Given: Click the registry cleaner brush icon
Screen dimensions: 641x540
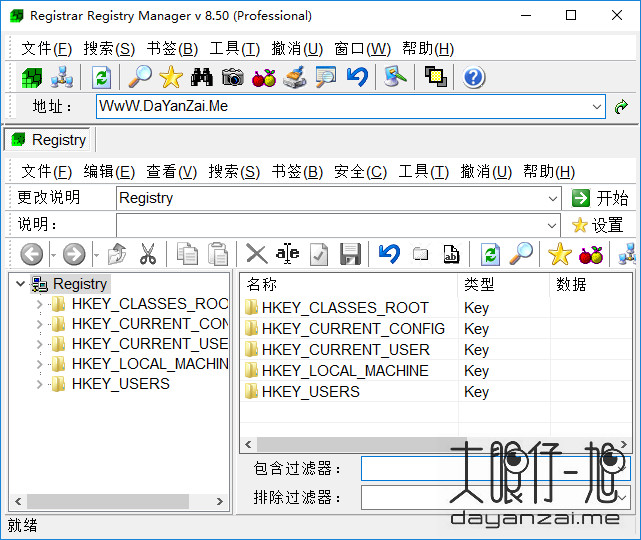Looking at the screenshot, I should click(295, 77).
